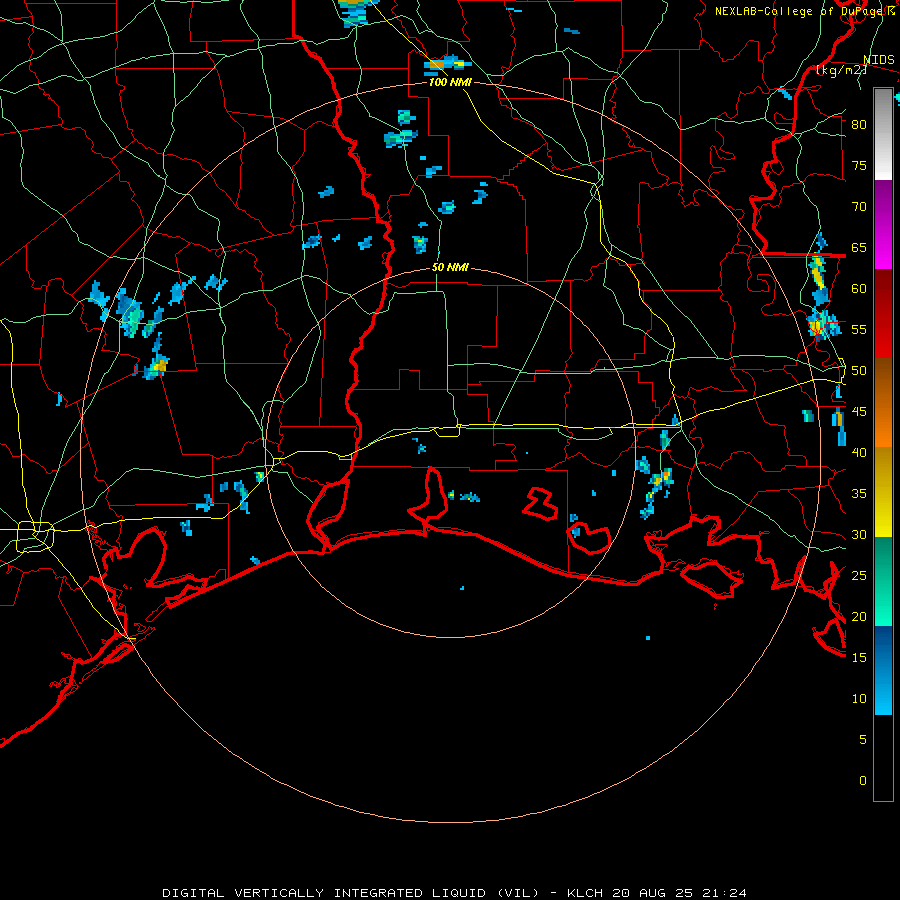Select the legend value 55

(x=859, y=329)
